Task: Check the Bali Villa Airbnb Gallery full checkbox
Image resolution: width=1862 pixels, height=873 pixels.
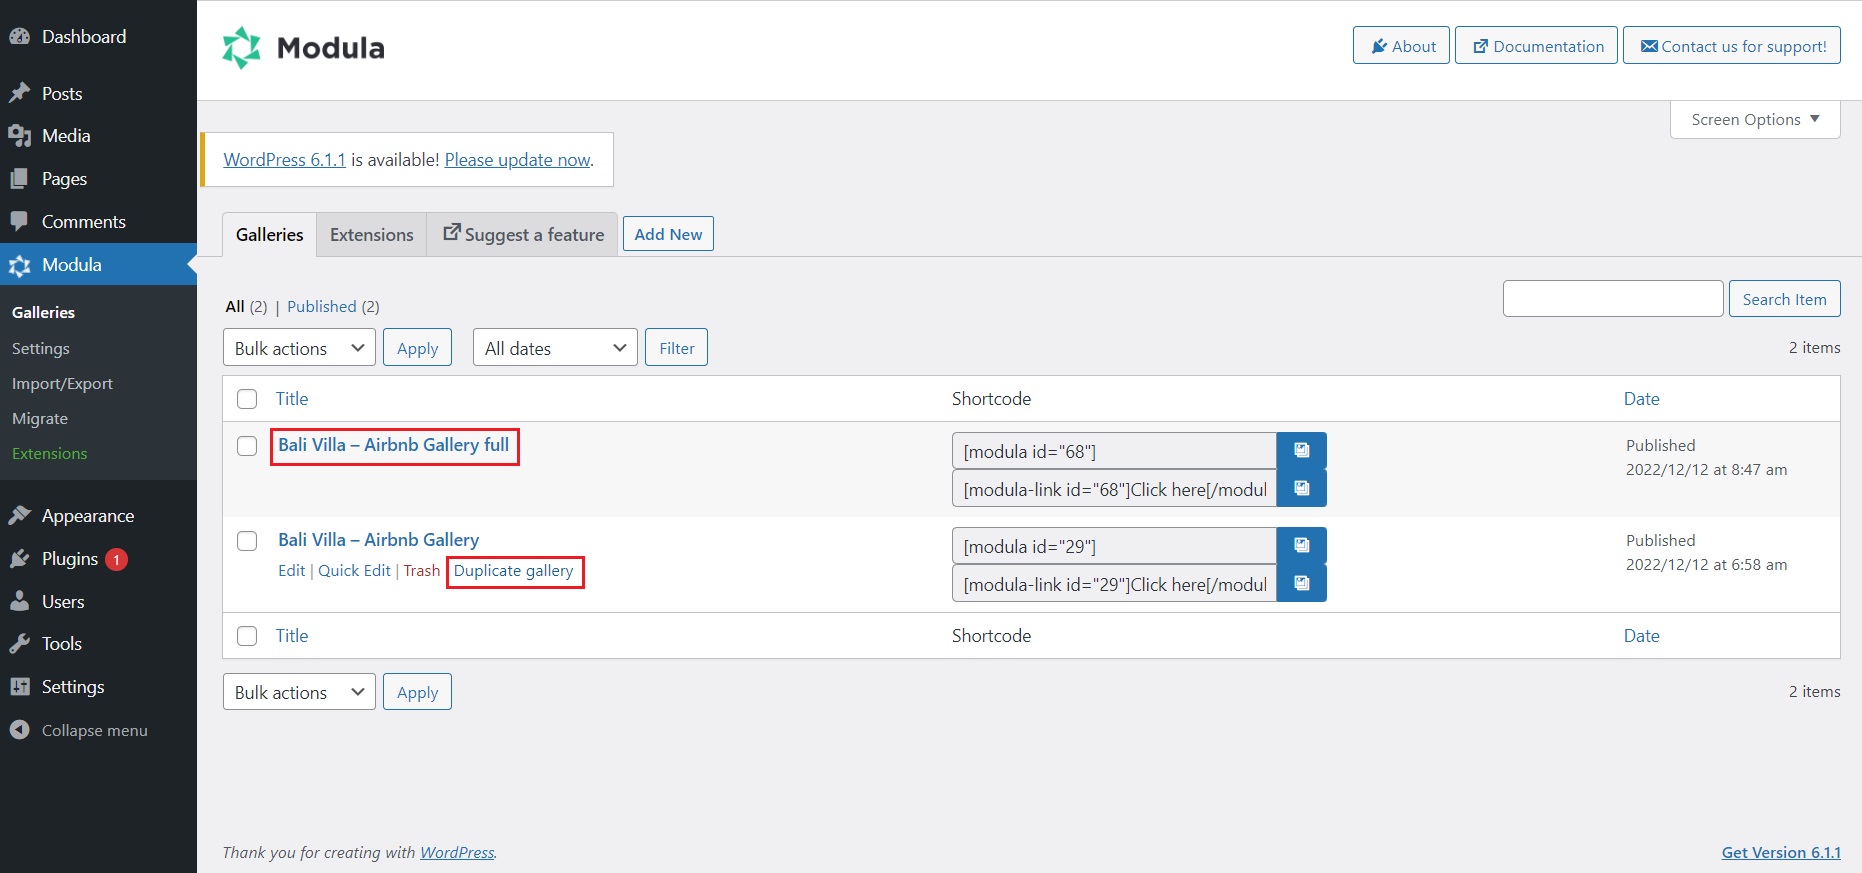Action: click(x=247, y=446)
